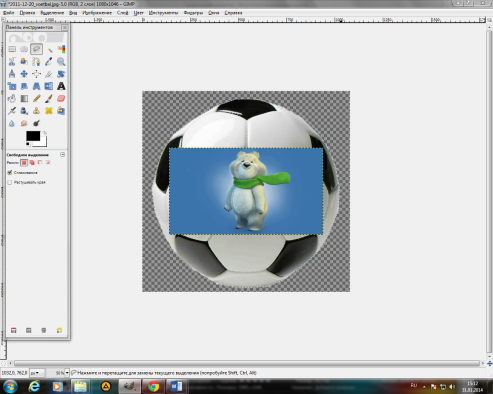Open the Слой menu
Viewport: 493px width, 394px height.
(x=122, y=13)
